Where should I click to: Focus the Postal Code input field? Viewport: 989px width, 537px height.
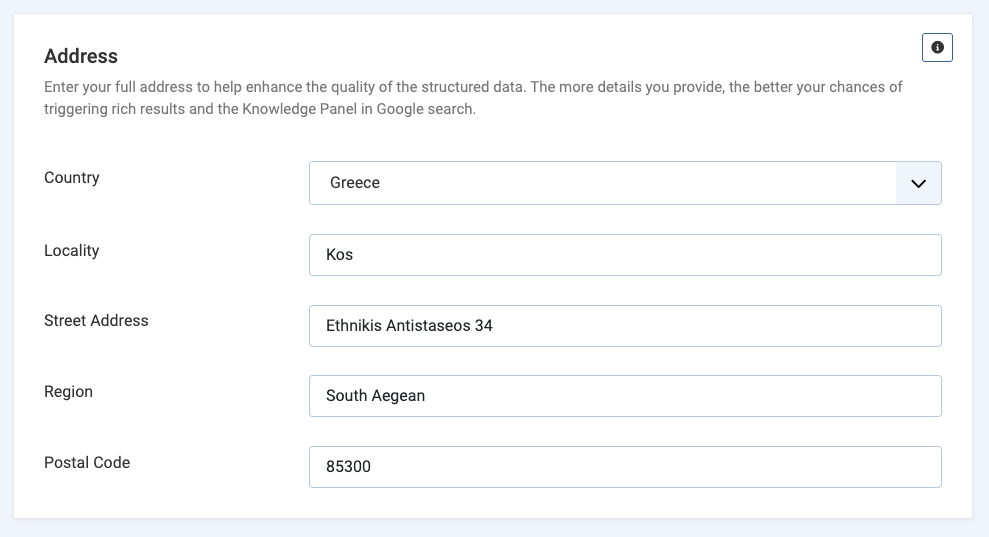[625, 467]
